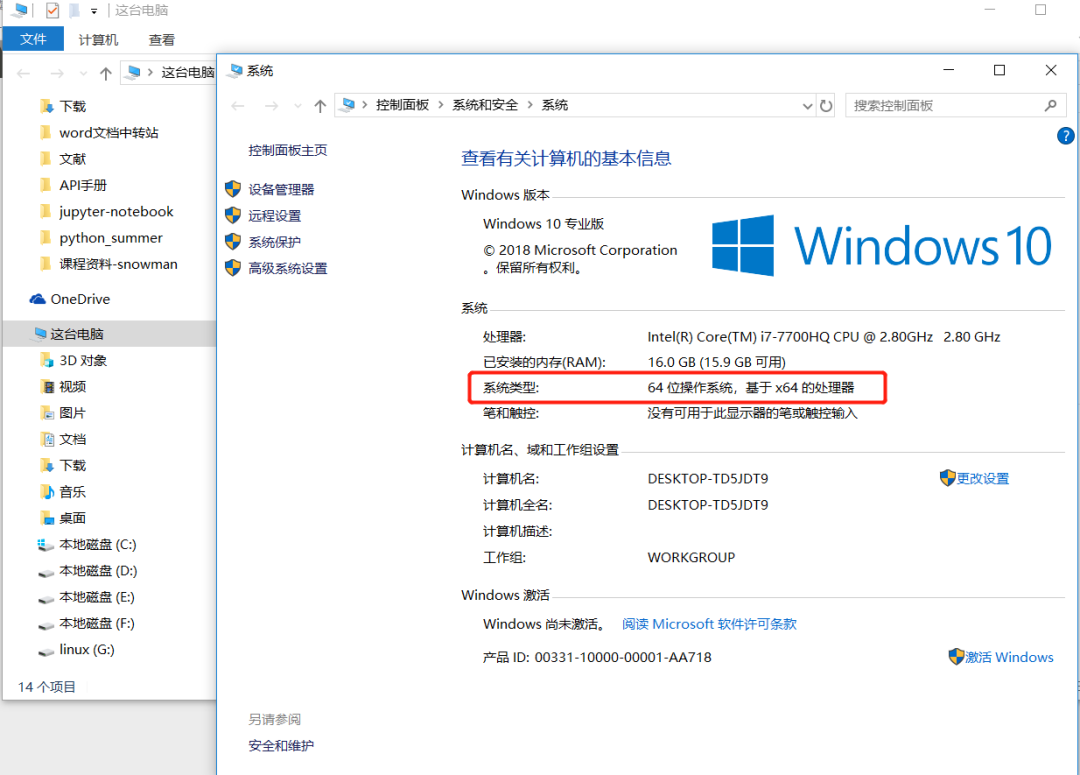Screen dimensions: 1080x775
Task: Go up one level in Explorer window
Action: pos(105,73)
